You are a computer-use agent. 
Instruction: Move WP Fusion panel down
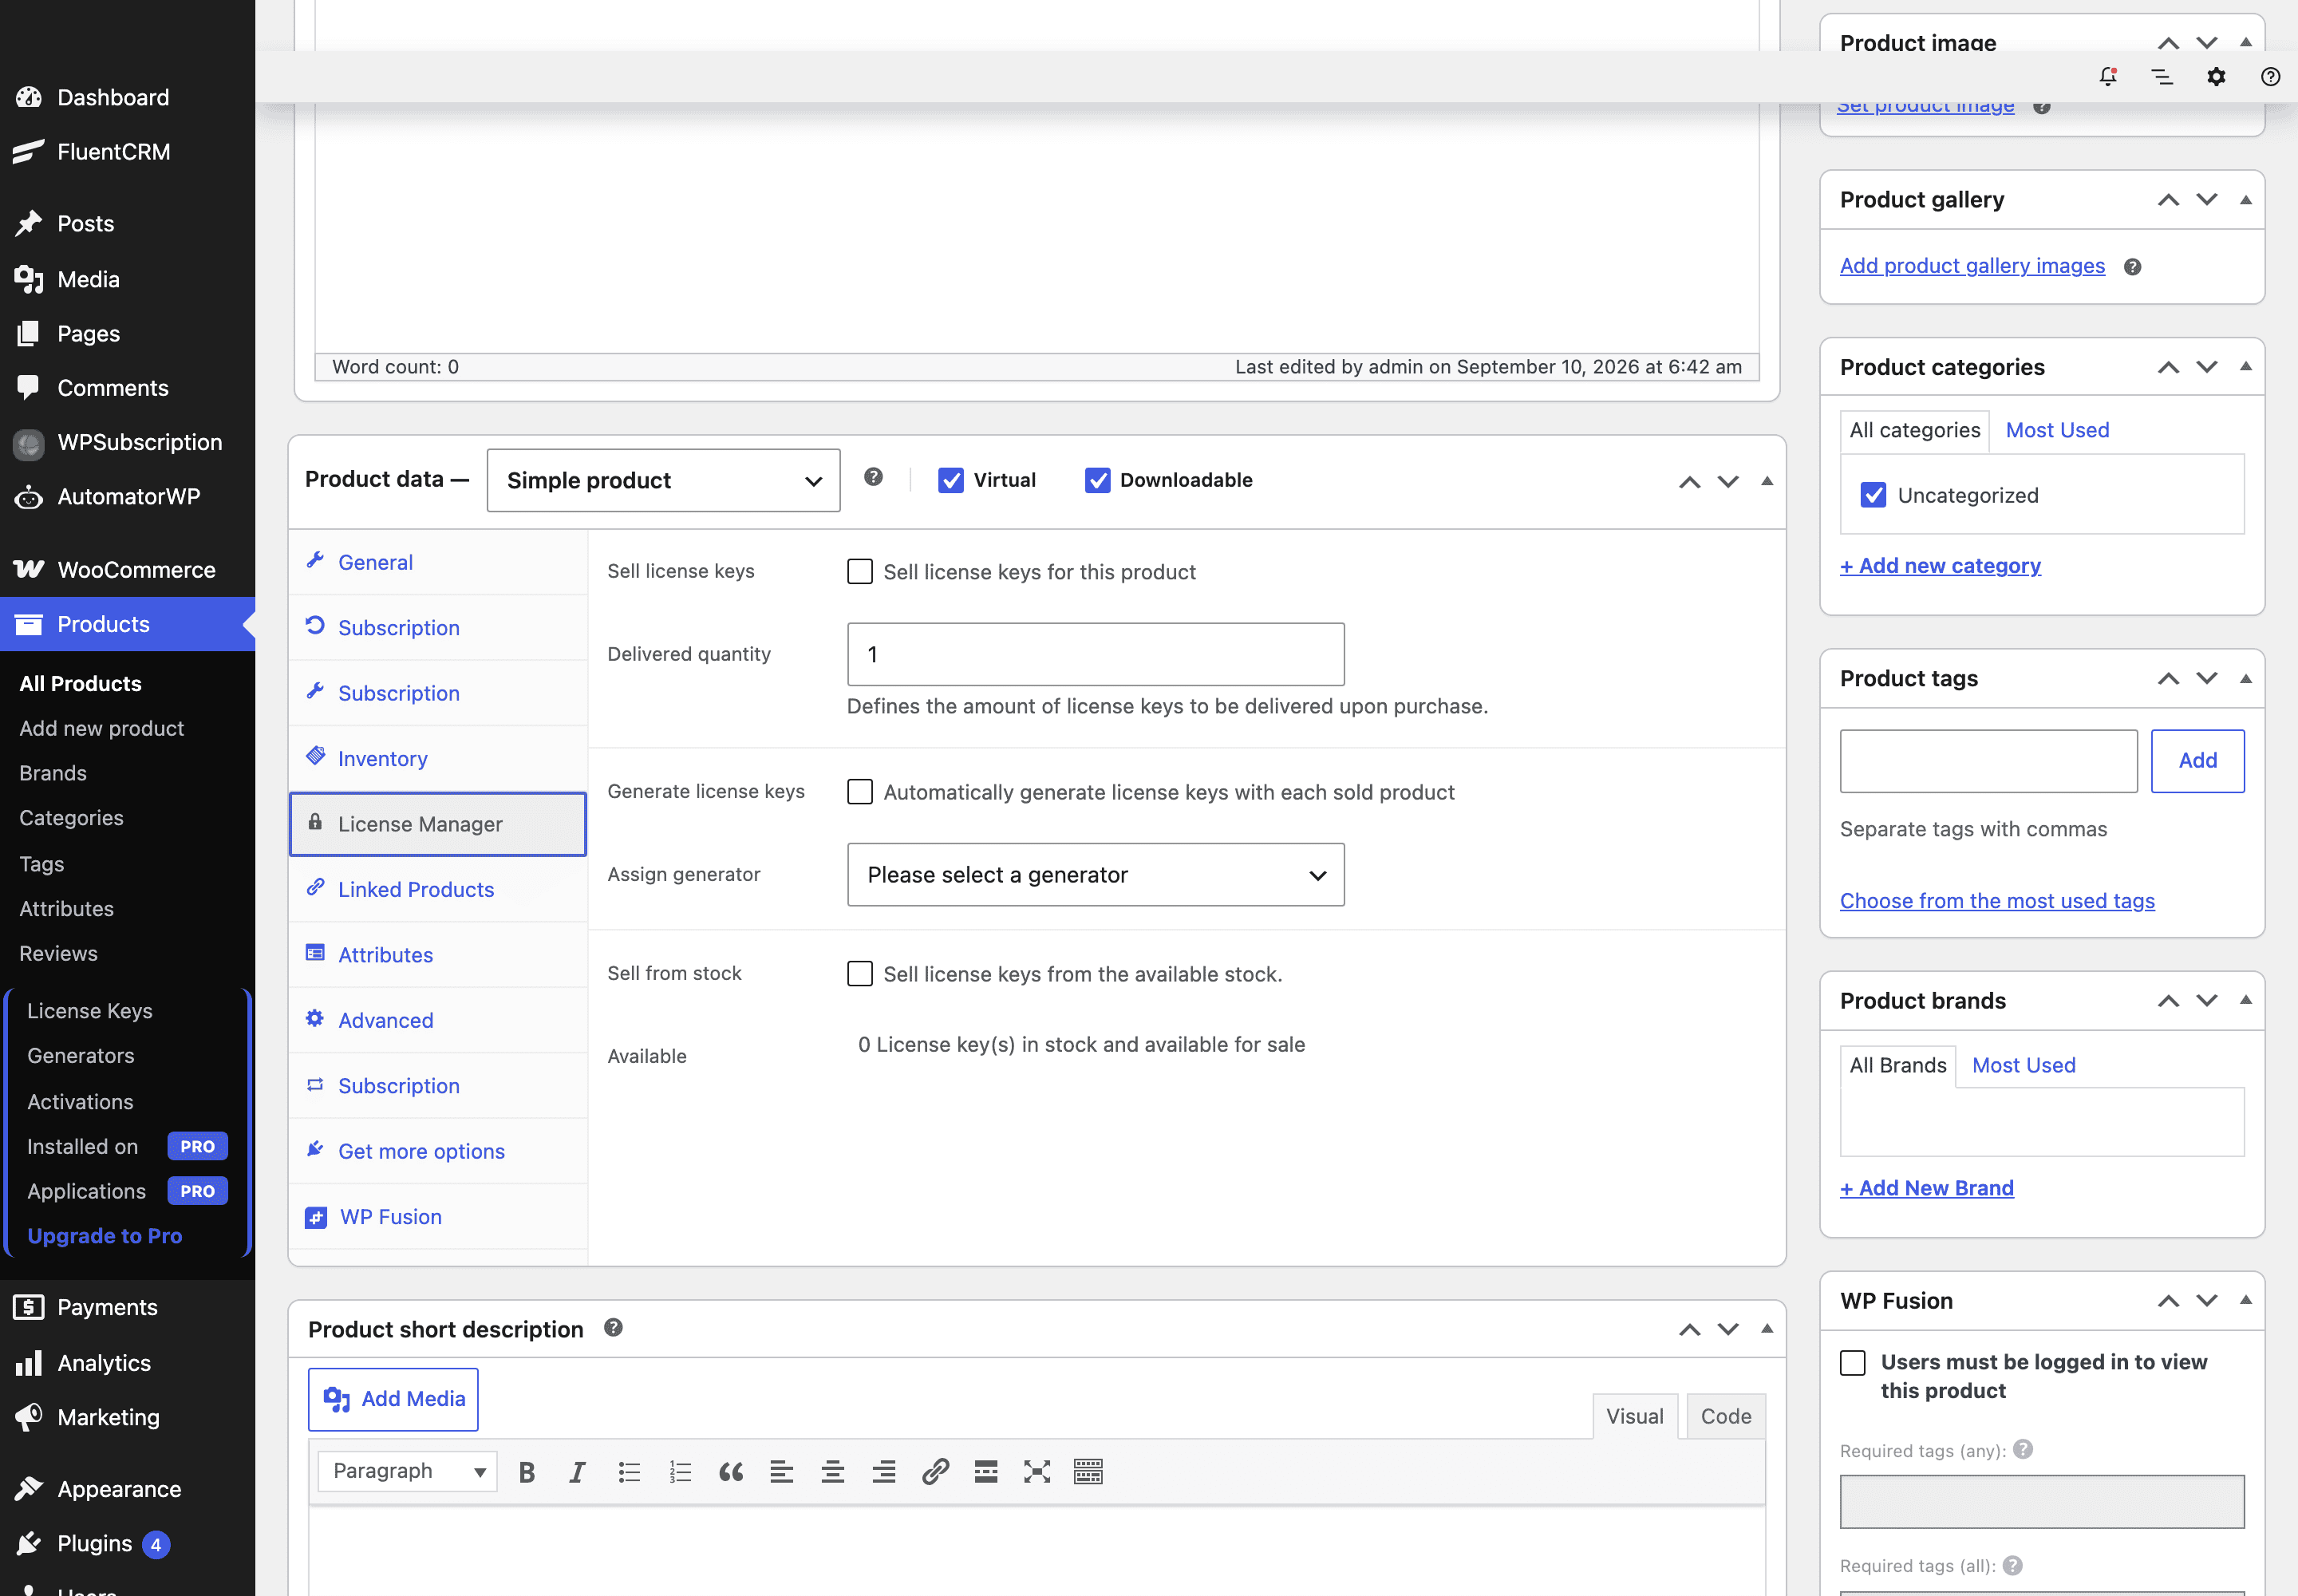(x=2206, y=1301)
